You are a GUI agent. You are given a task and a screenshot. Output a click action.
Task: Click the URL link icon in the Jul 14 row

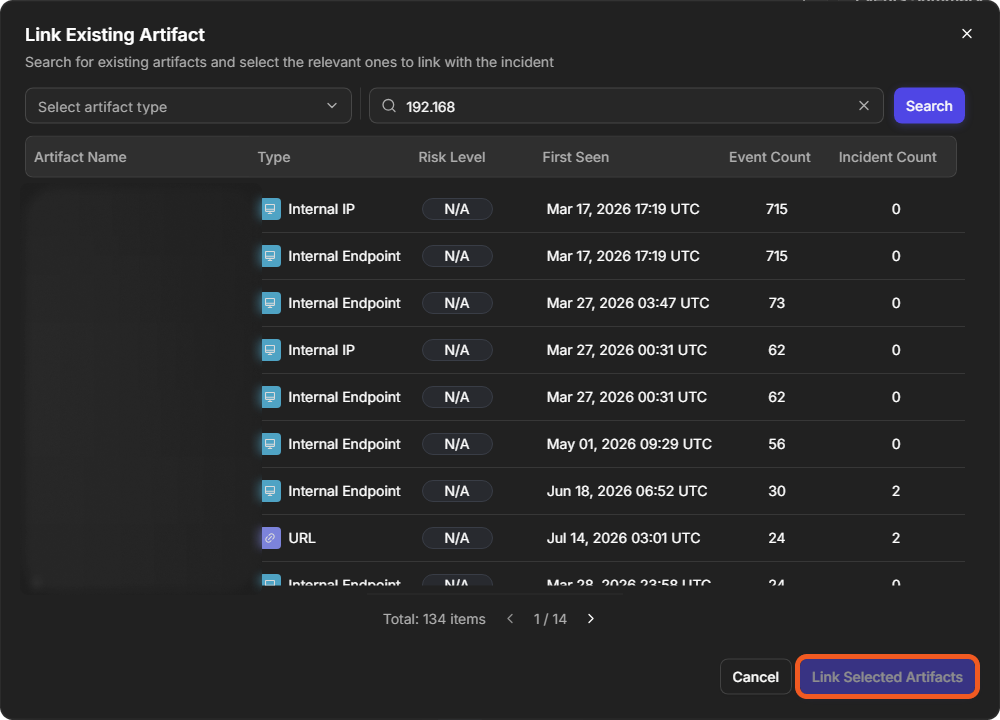pos(271,538)
